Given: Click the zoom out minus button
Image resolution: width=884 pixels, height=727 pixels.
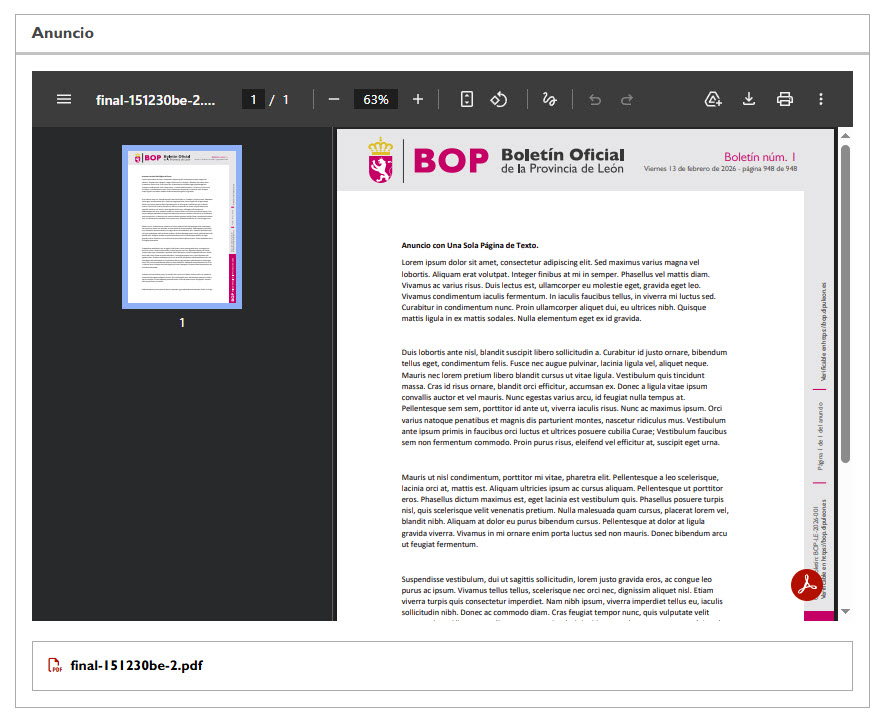Looking at the screenshot, I should point(334,99).
